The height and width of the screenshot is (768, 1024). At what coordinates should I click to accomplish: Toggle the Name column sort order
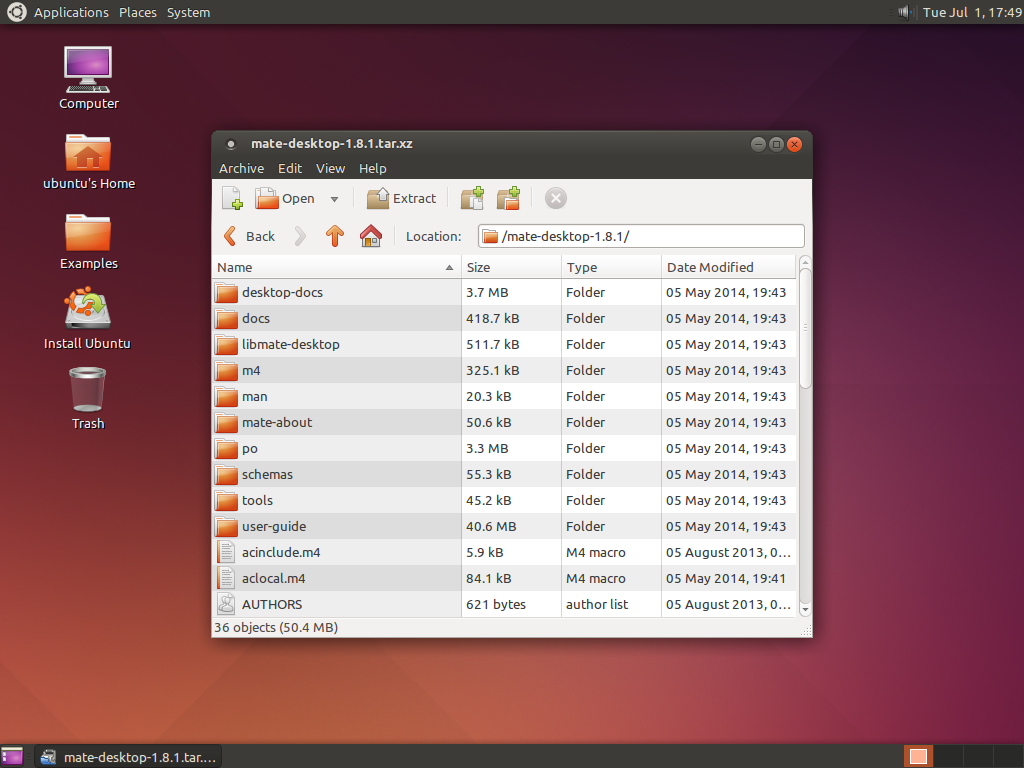point(234,267)
